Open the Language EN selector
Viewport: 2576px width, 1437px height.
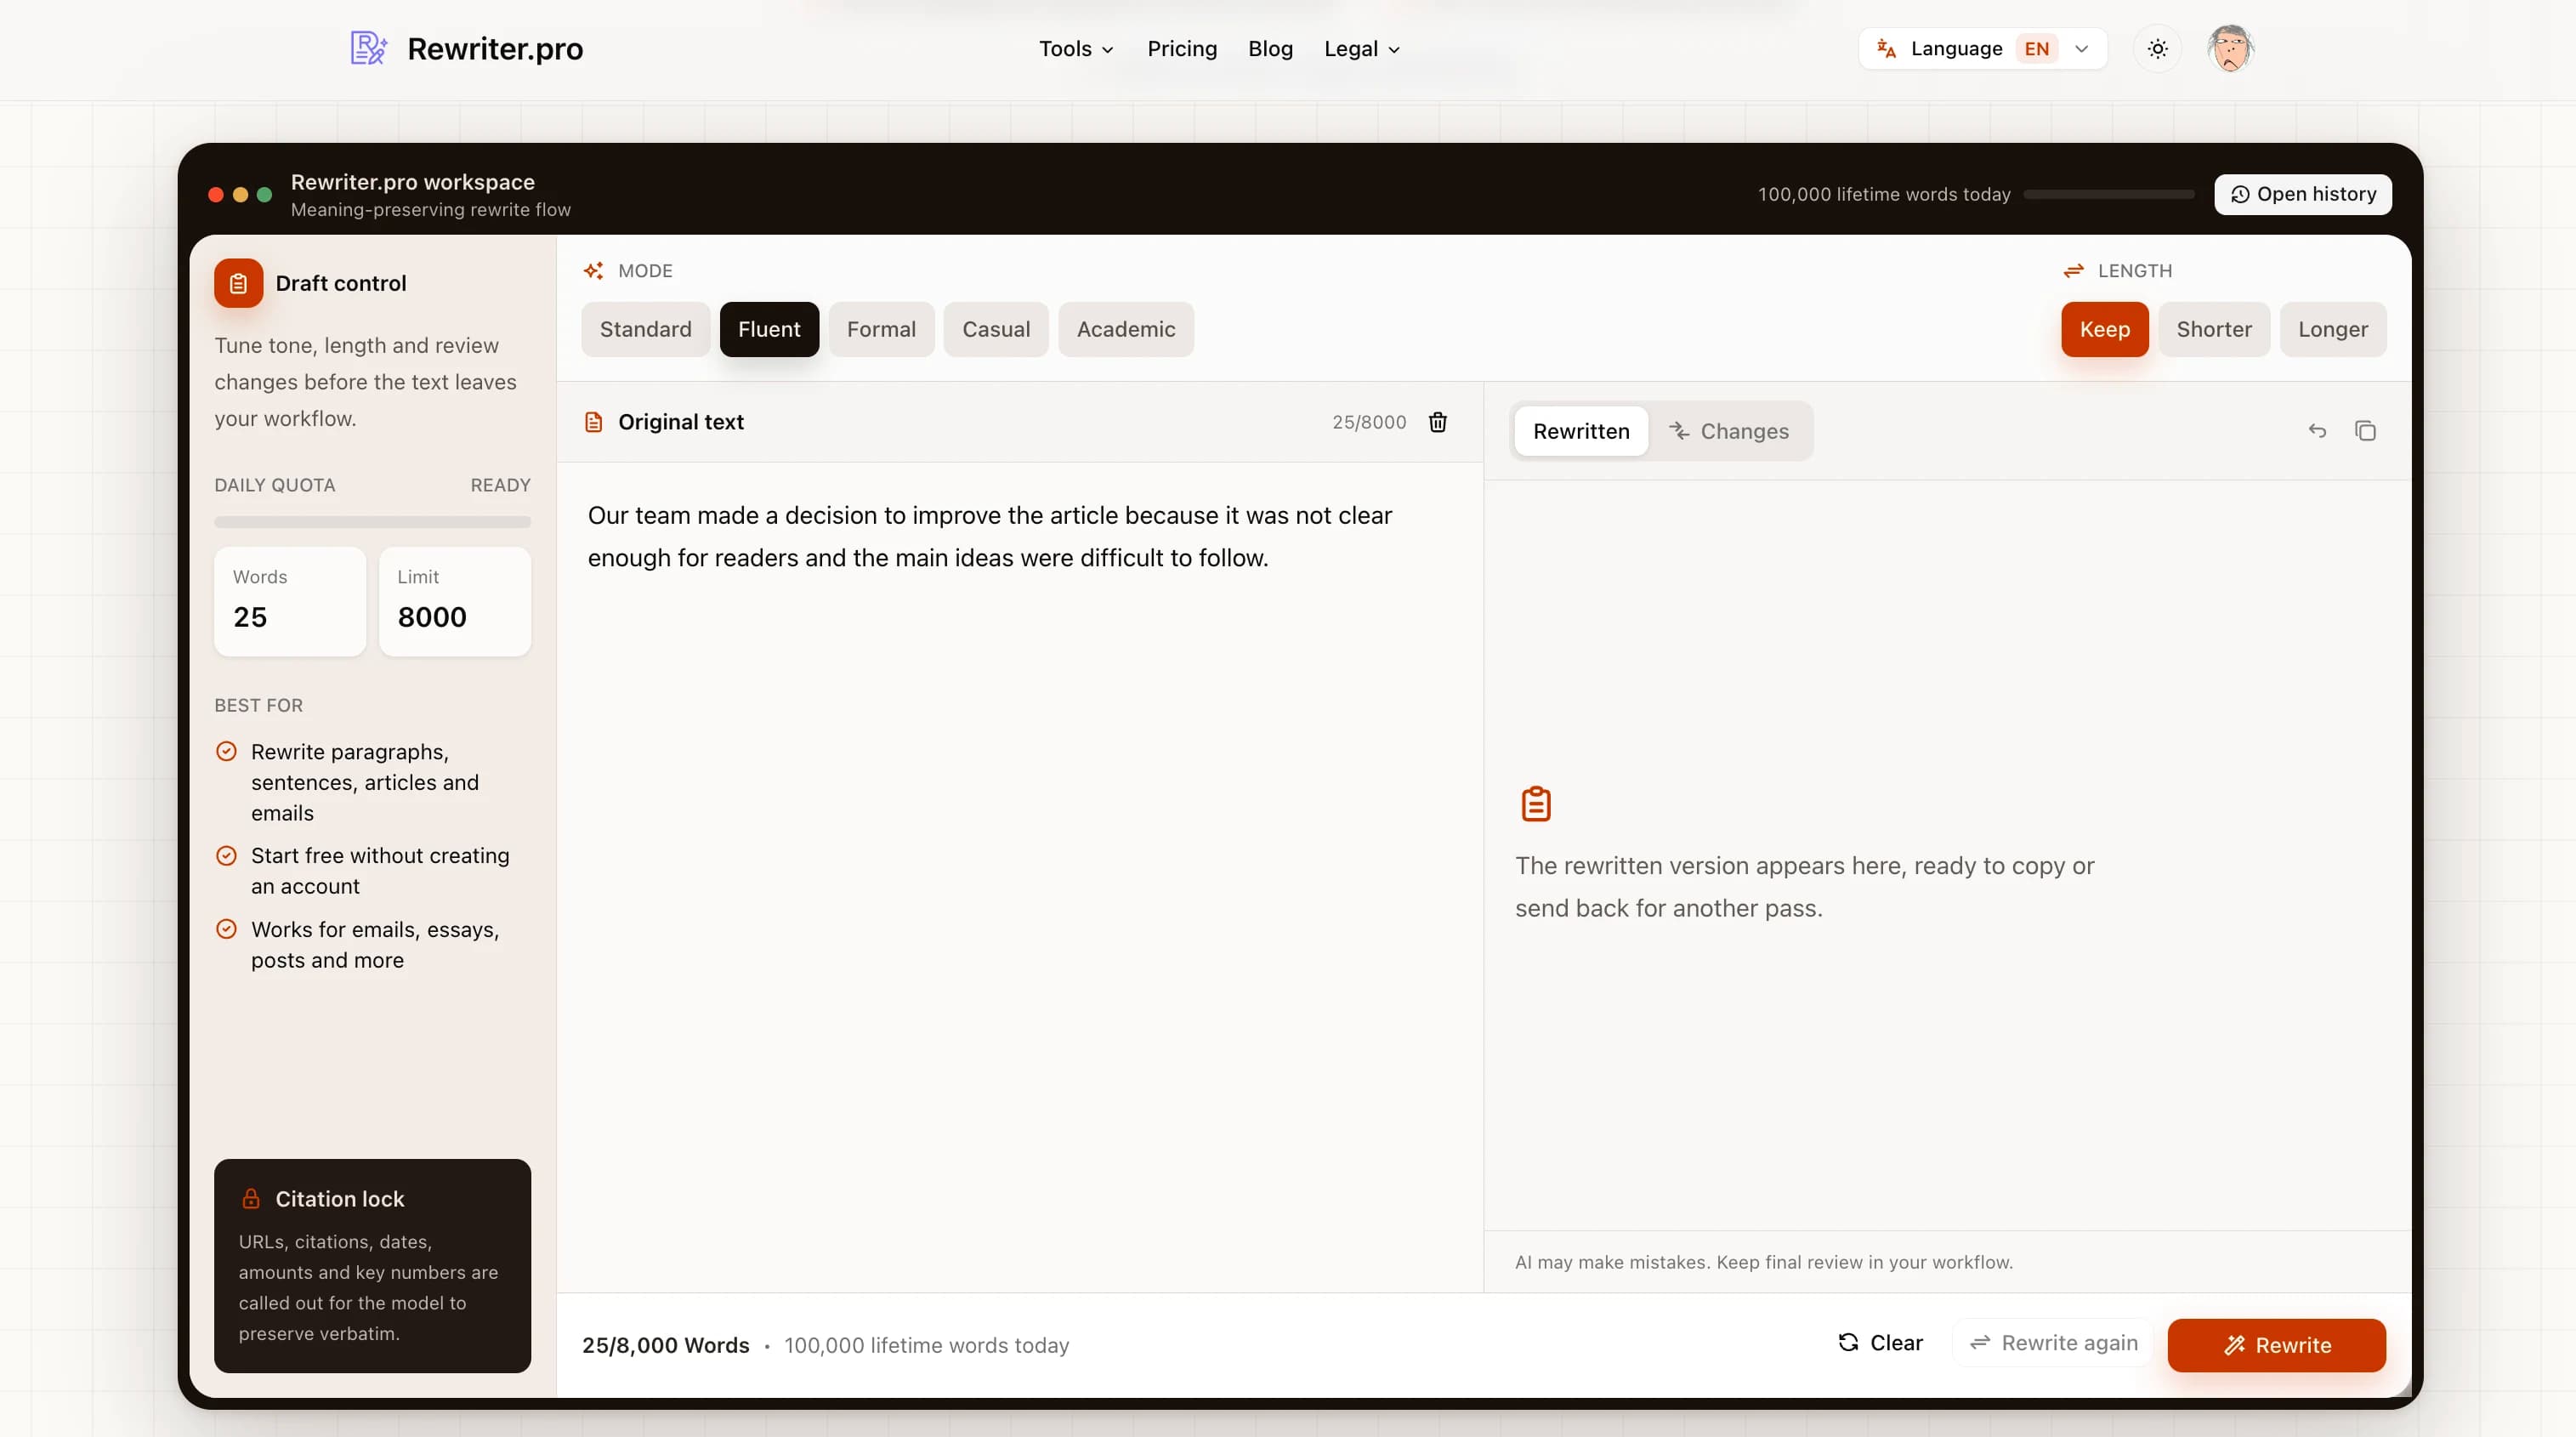coord(1982,48)
